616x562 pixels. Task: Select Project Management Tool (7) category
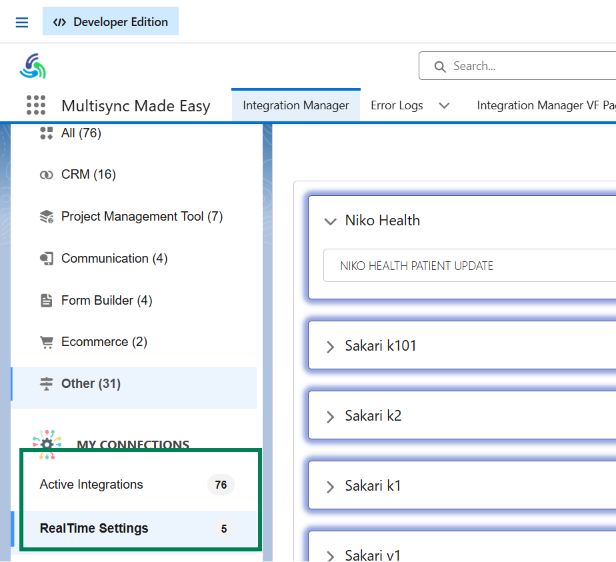tap(142, 216)
